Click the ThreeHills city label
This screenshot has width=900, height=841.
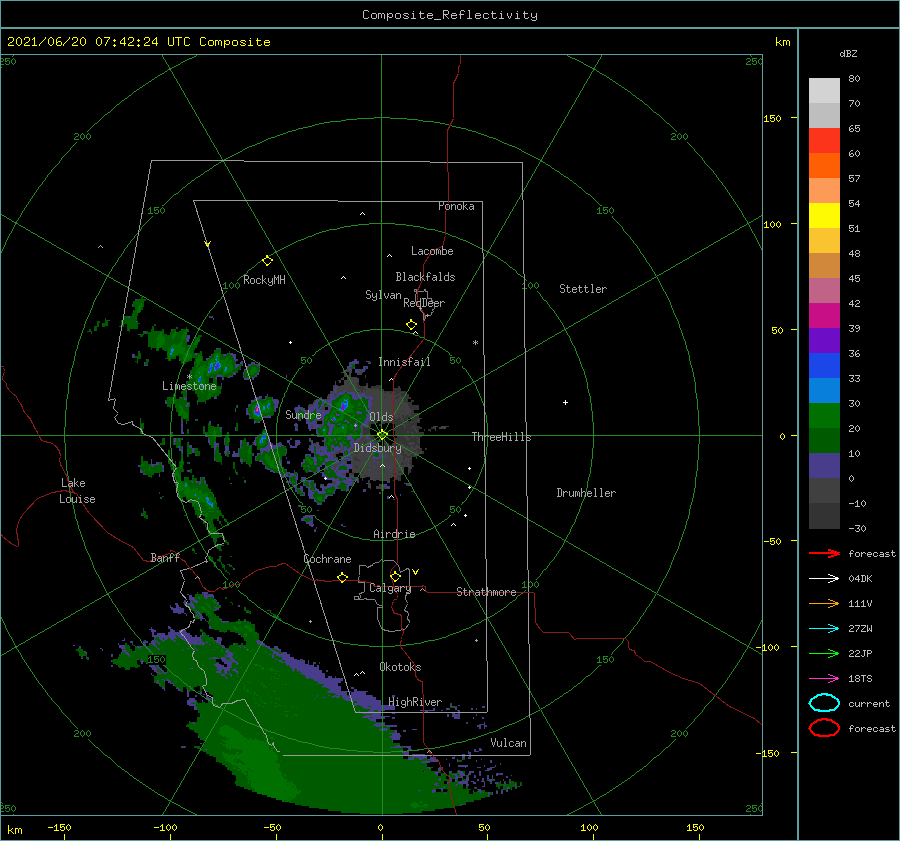[x=501, y=437]
